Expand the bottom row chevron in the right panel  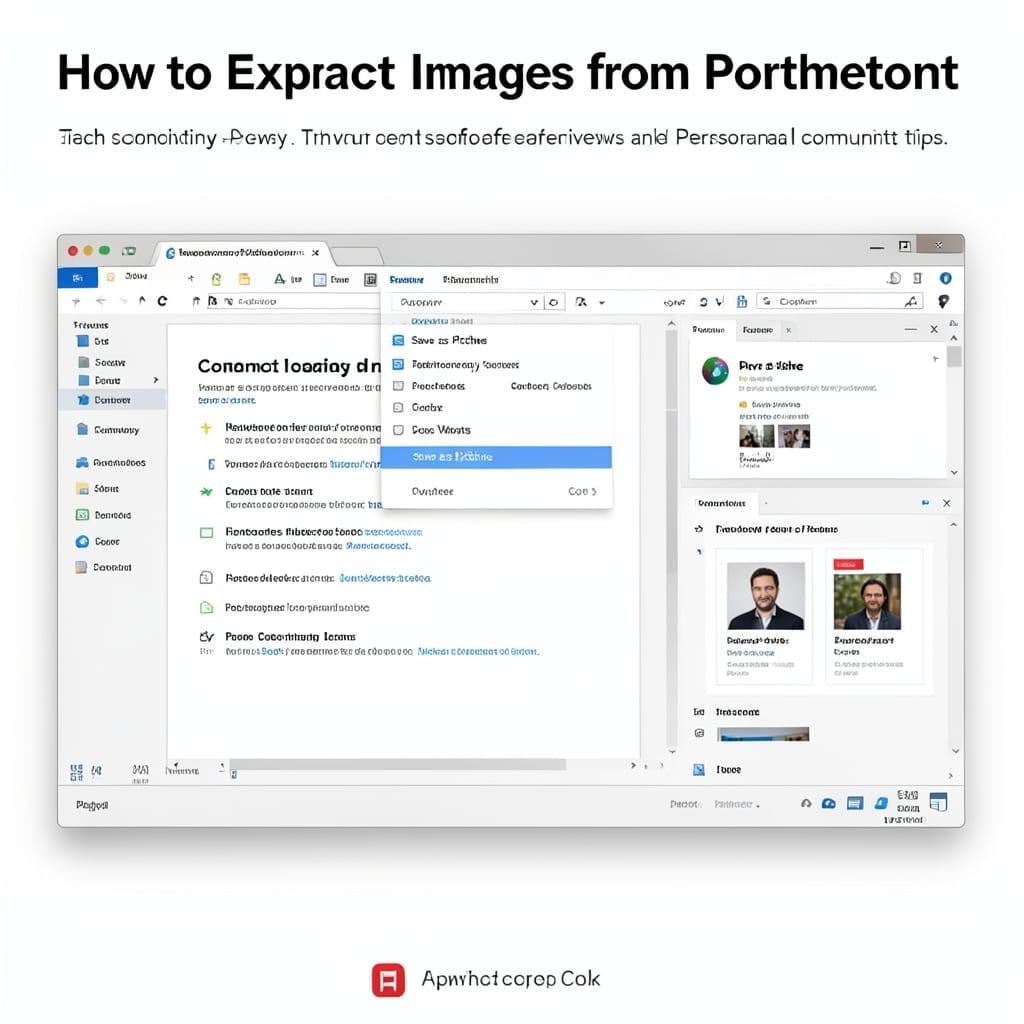pos(950,776)
